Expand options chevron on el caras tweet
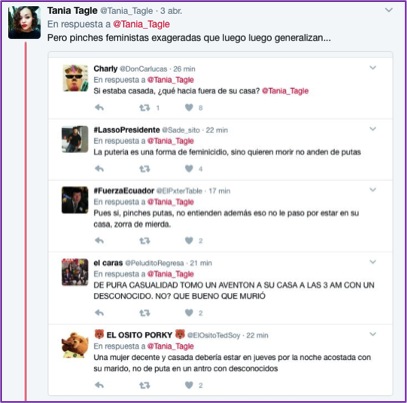407x403 pixels. click(x=373, y=262)
